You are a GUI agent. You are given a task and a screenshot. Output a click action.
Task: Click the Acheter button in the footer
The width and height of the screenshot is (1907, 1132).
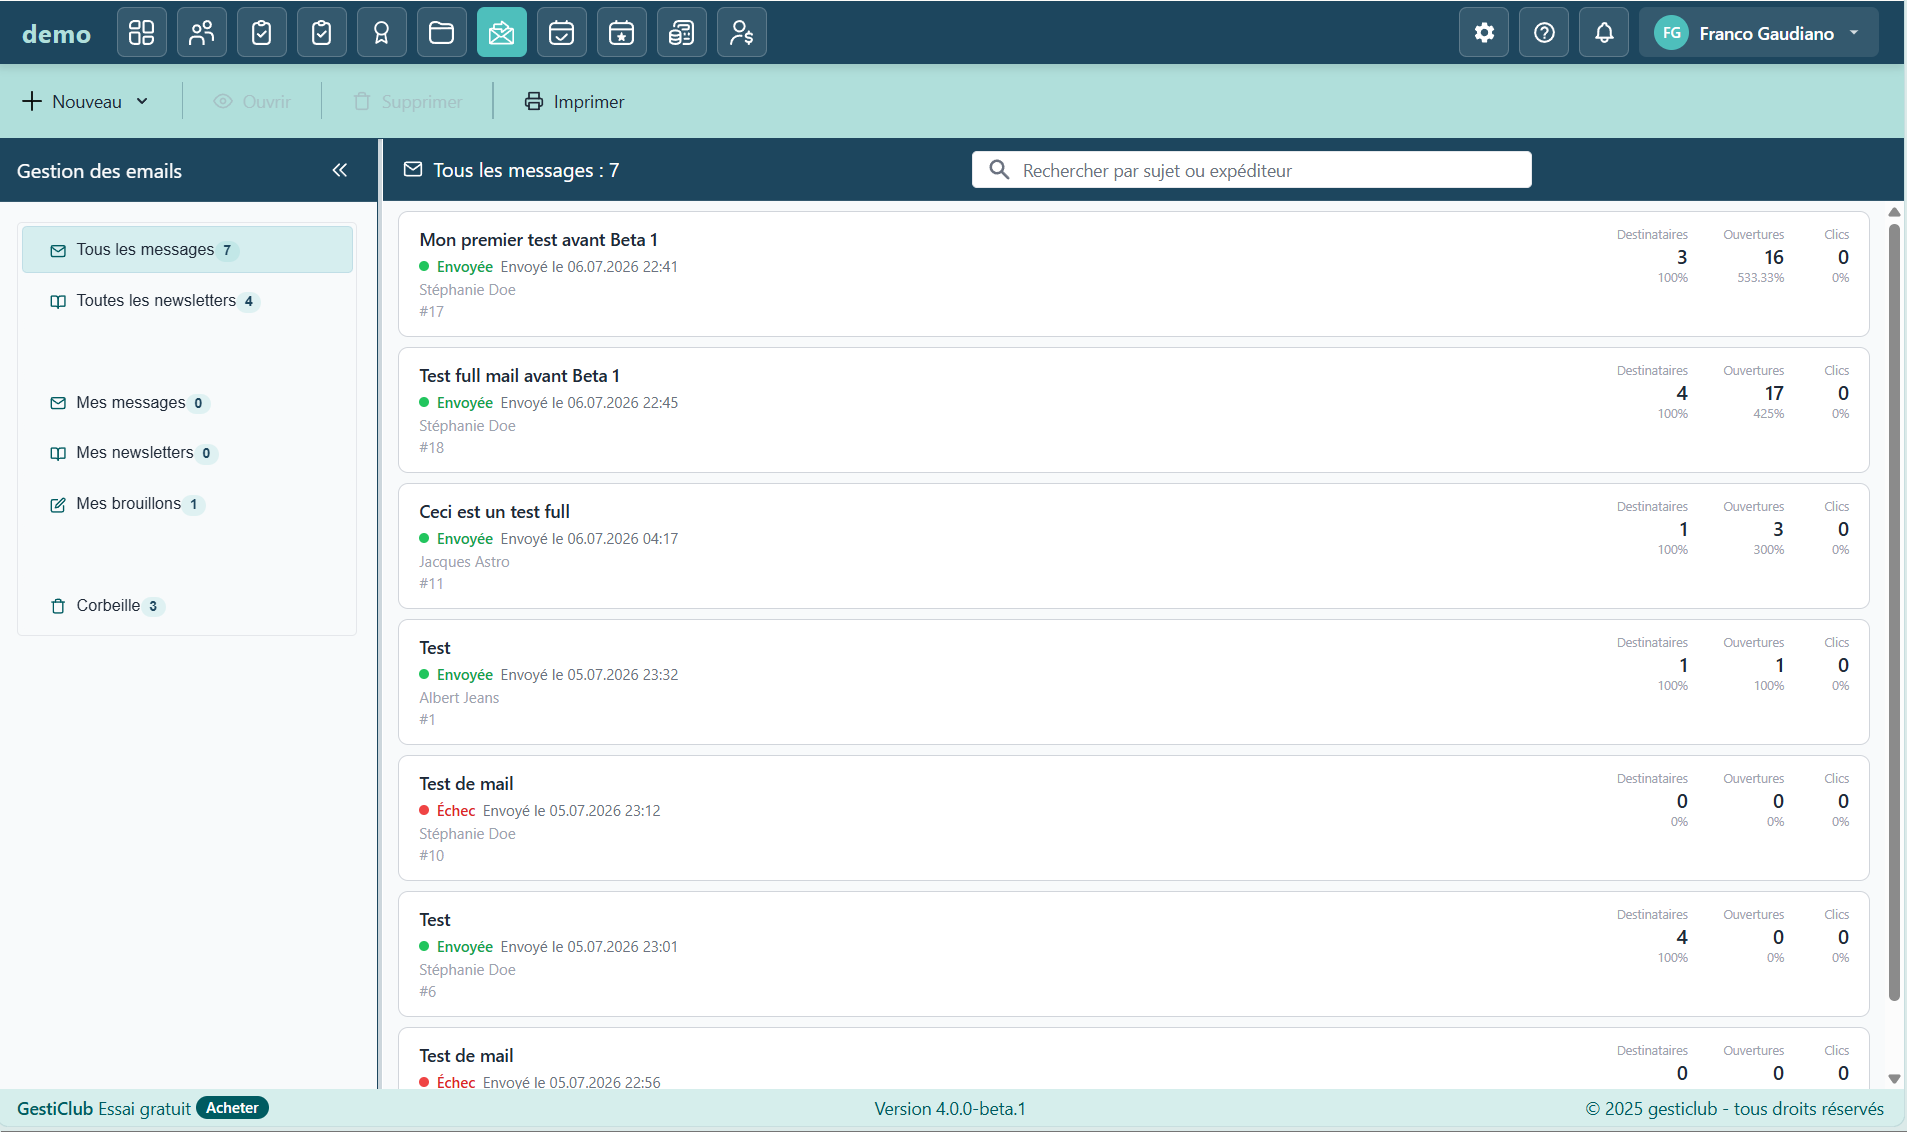coord(232,1108)
